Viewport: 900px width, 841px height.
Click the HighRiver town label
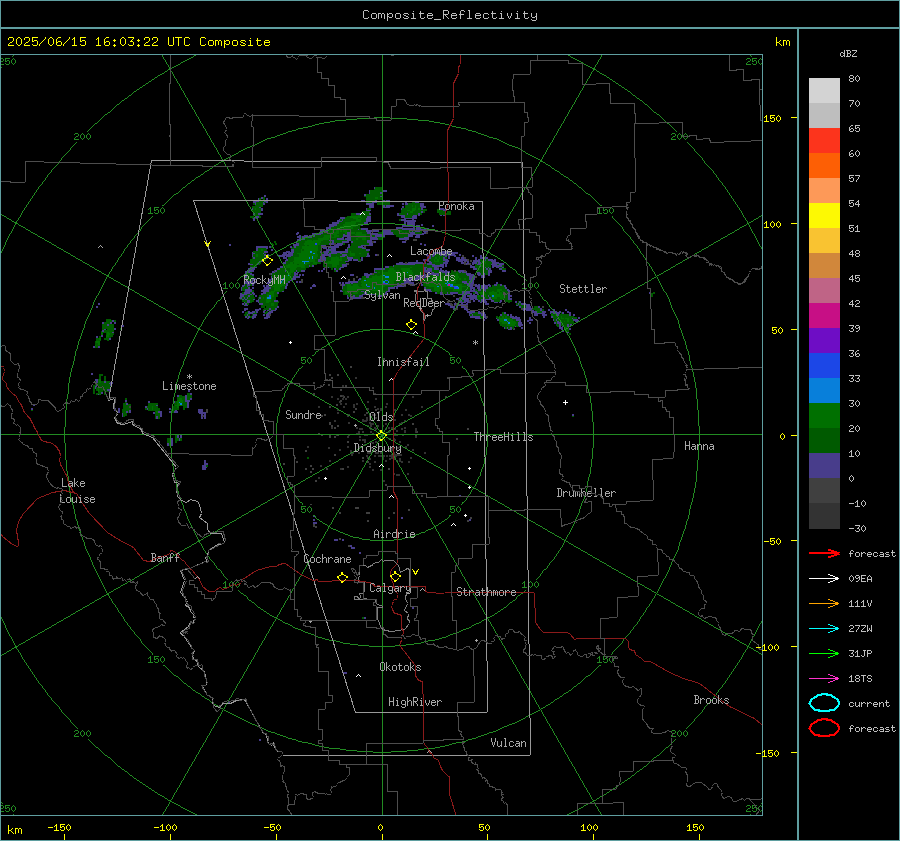(x=415, y=702)
